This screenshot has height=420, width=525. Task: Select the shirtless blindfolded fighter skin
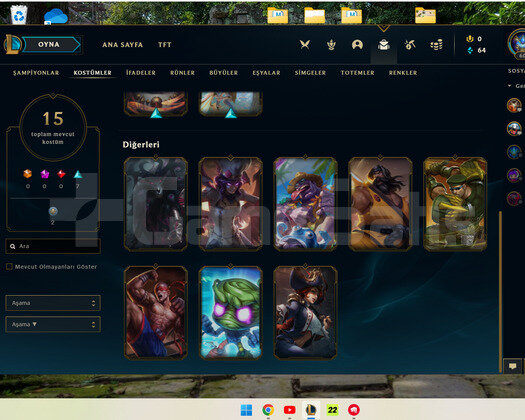tap(156, 312)
